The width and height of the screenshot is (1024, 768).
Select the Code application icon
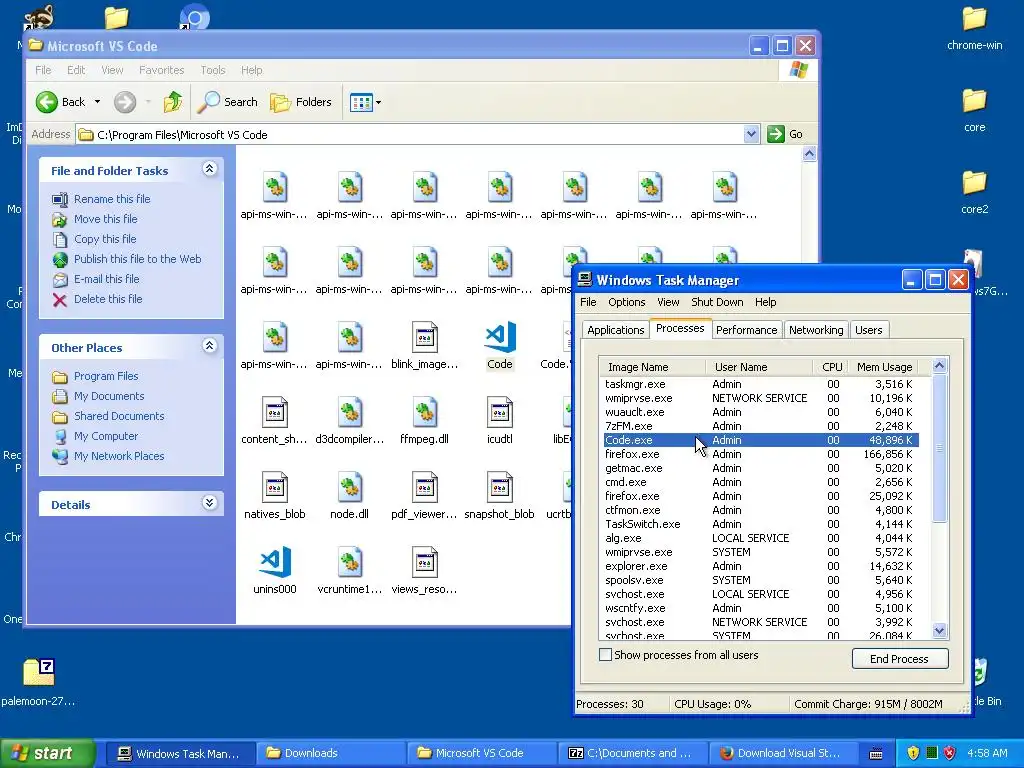[500, 338]
